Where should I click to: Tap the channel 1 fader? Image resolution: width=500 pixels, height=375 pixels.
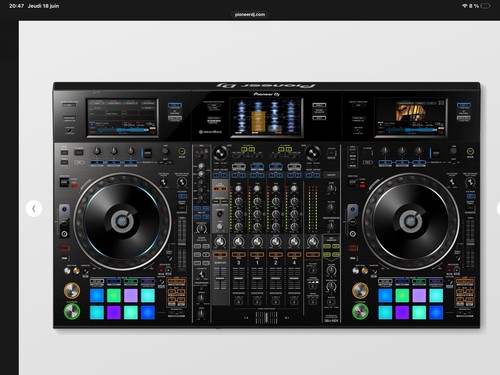point(257,278)
